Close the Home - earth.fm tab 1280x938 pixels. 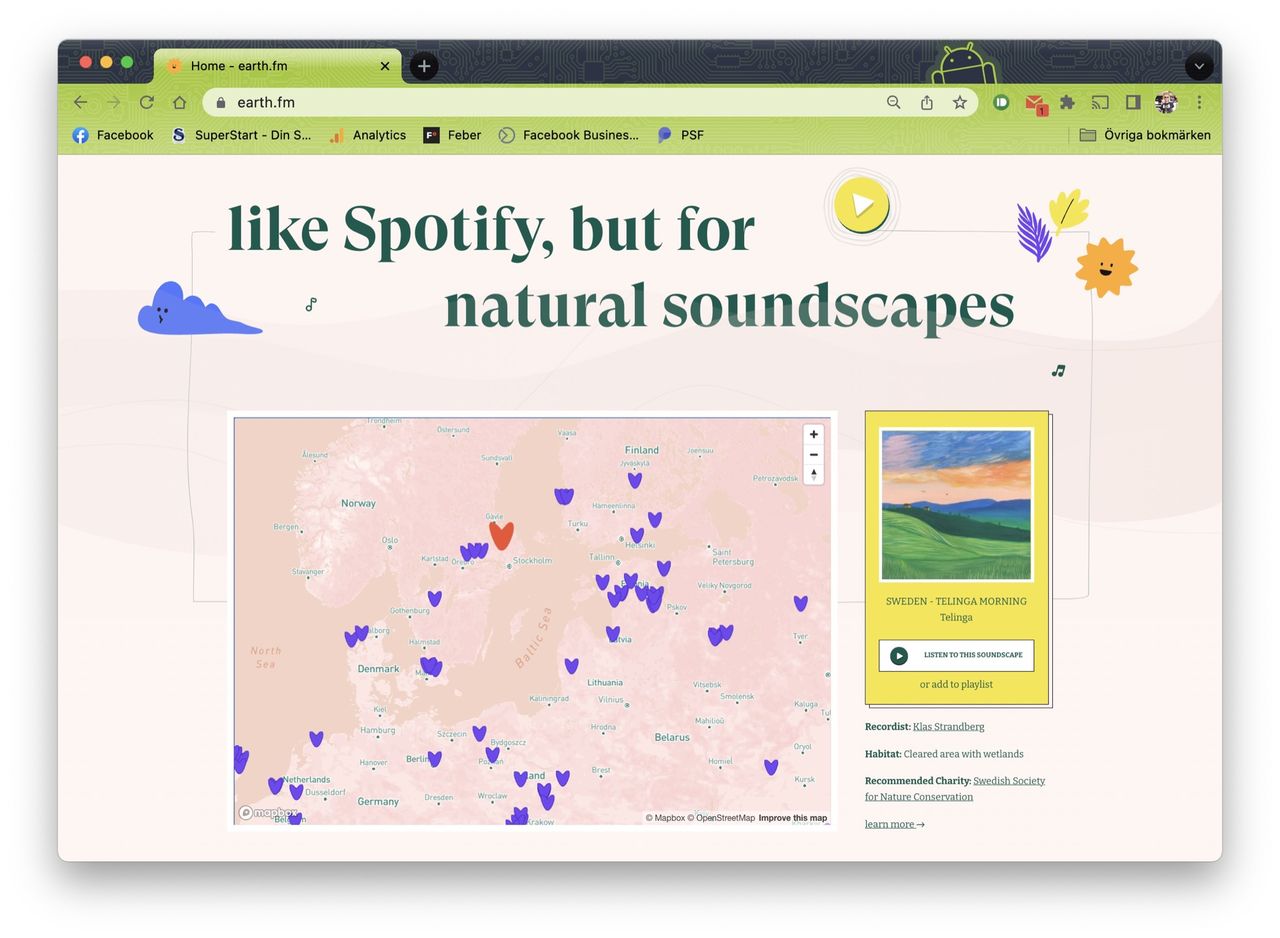(385, 66)
